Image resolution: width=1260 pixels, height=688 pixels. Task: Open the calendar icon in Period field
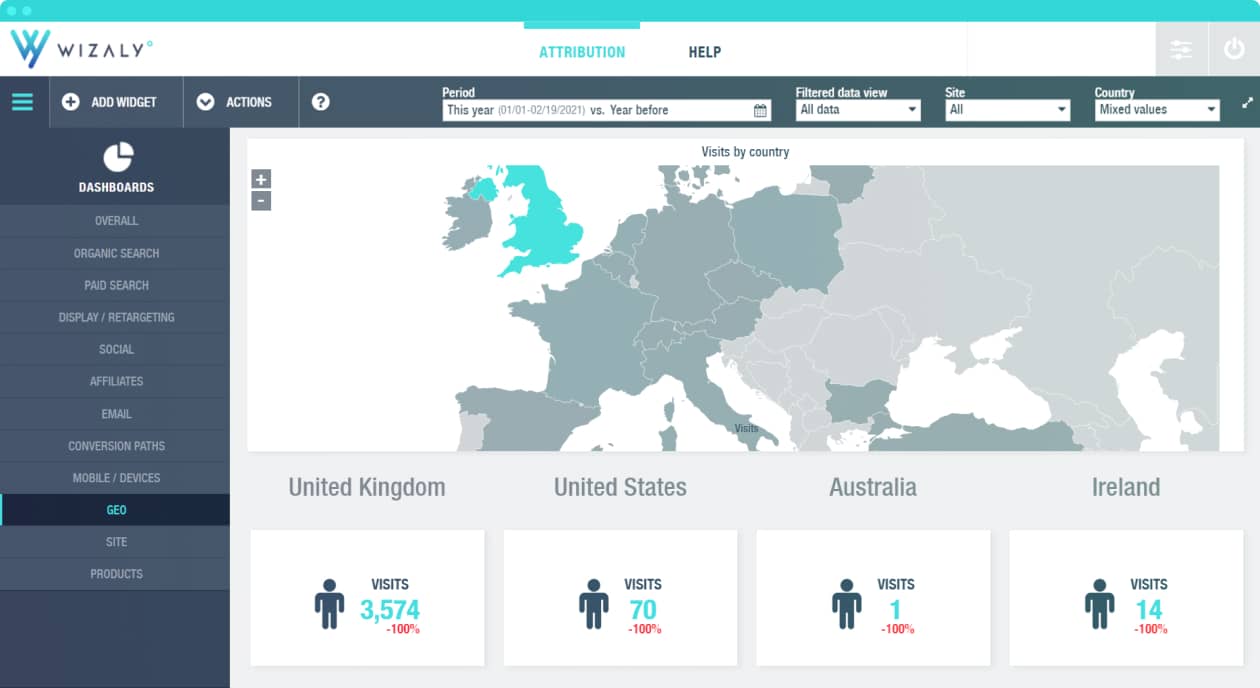(761, 111)
